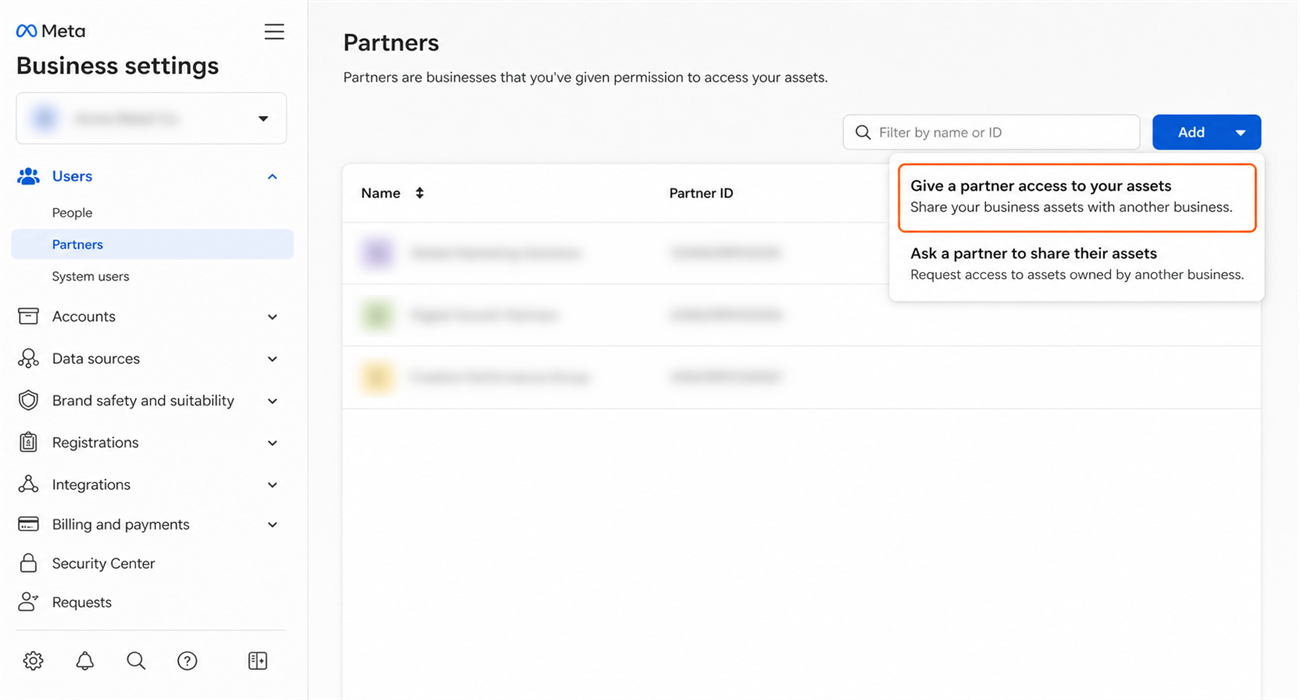This screenshot has height=700, width=1300.
Task: Click the Users section label
Action: [72, 176]
